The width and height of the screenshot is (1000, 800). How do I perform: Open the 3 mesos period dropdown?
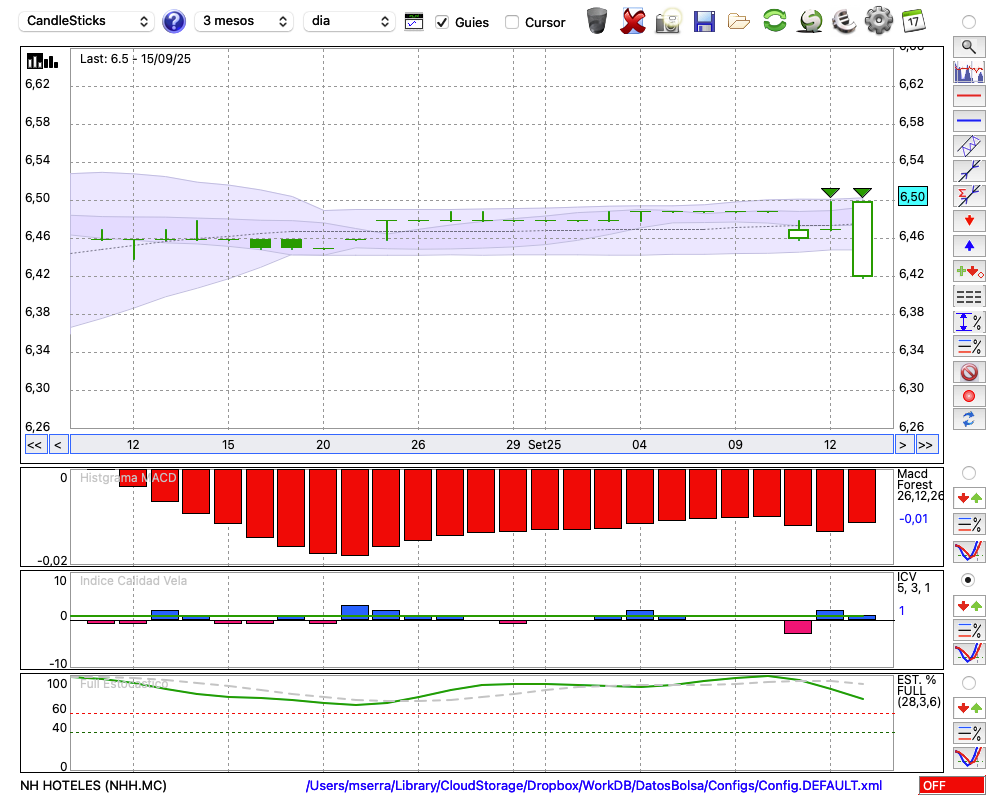244,21
